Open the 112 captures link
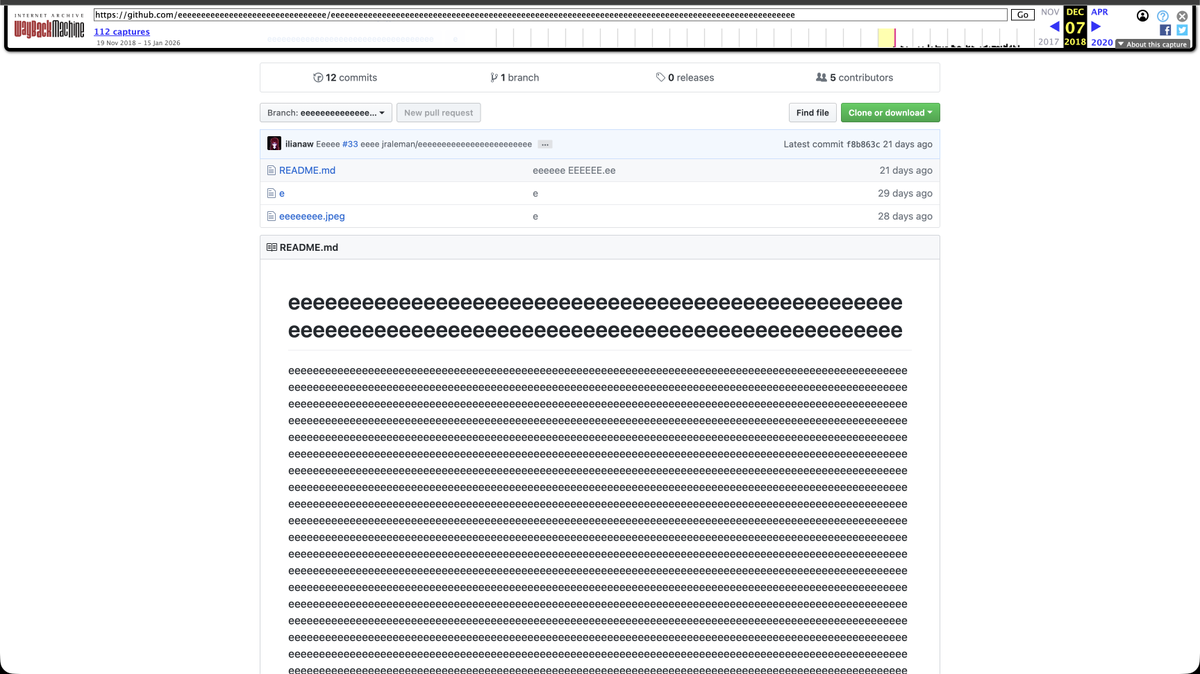The image size is (1200, 674). coord(122,32)
